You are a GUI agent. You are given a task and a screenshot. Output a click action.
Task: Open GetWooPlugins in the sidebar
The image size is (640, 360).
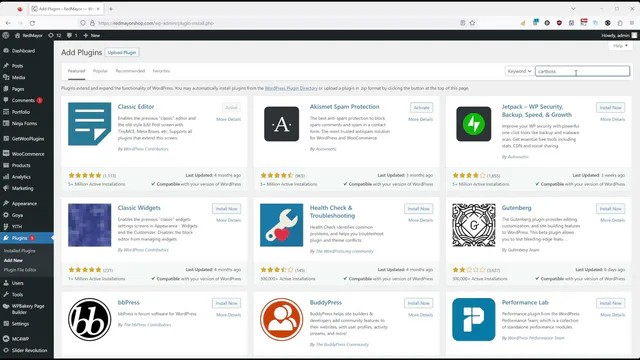click(x=28, y=139)
